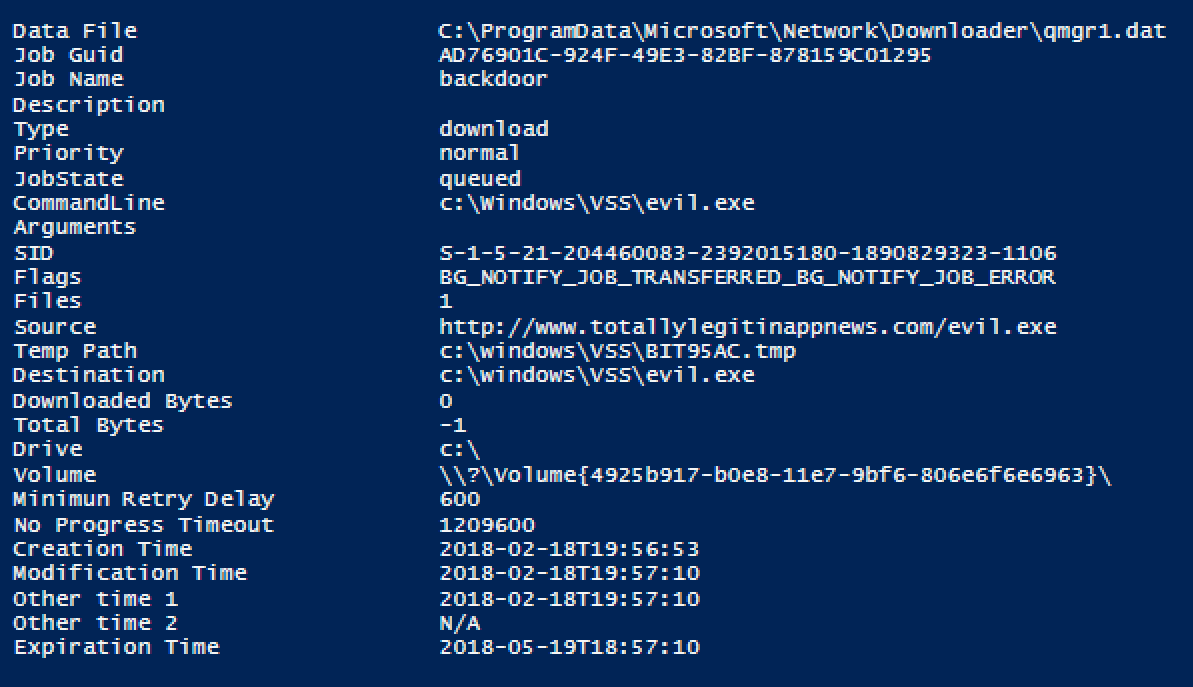Click the Type value download
The image size is (1193, 687).
pyautogui.click(x=494, y=129)
